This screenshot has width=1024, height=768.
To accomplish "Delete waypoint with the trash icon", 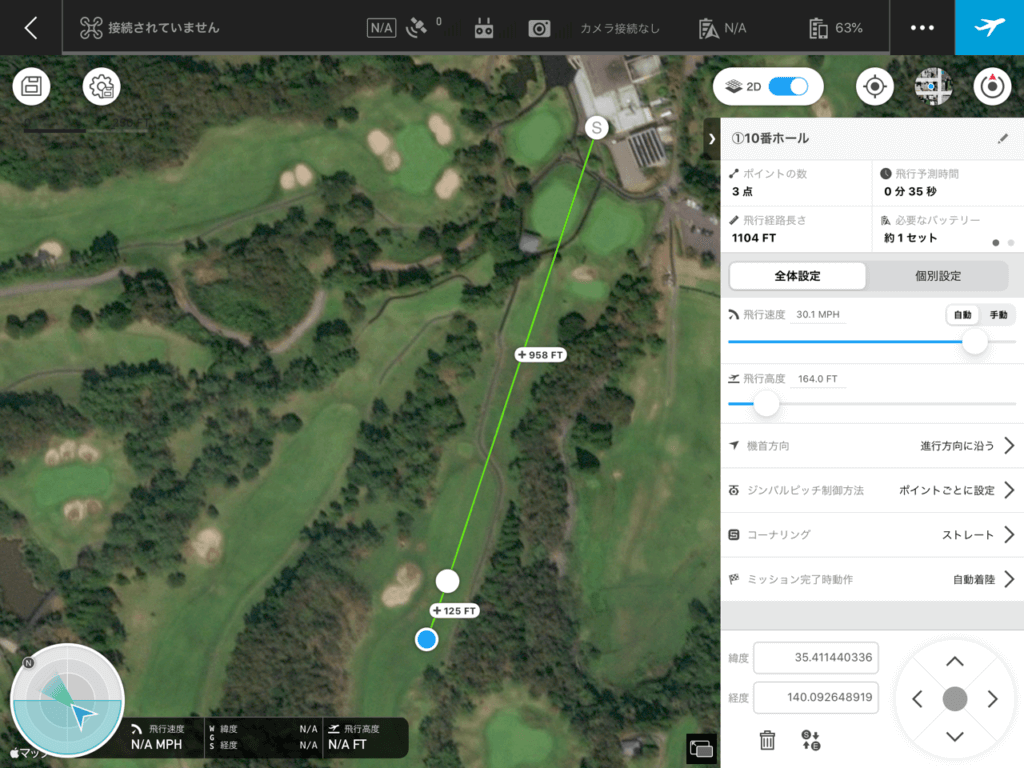I will click(x=767, y=740).
